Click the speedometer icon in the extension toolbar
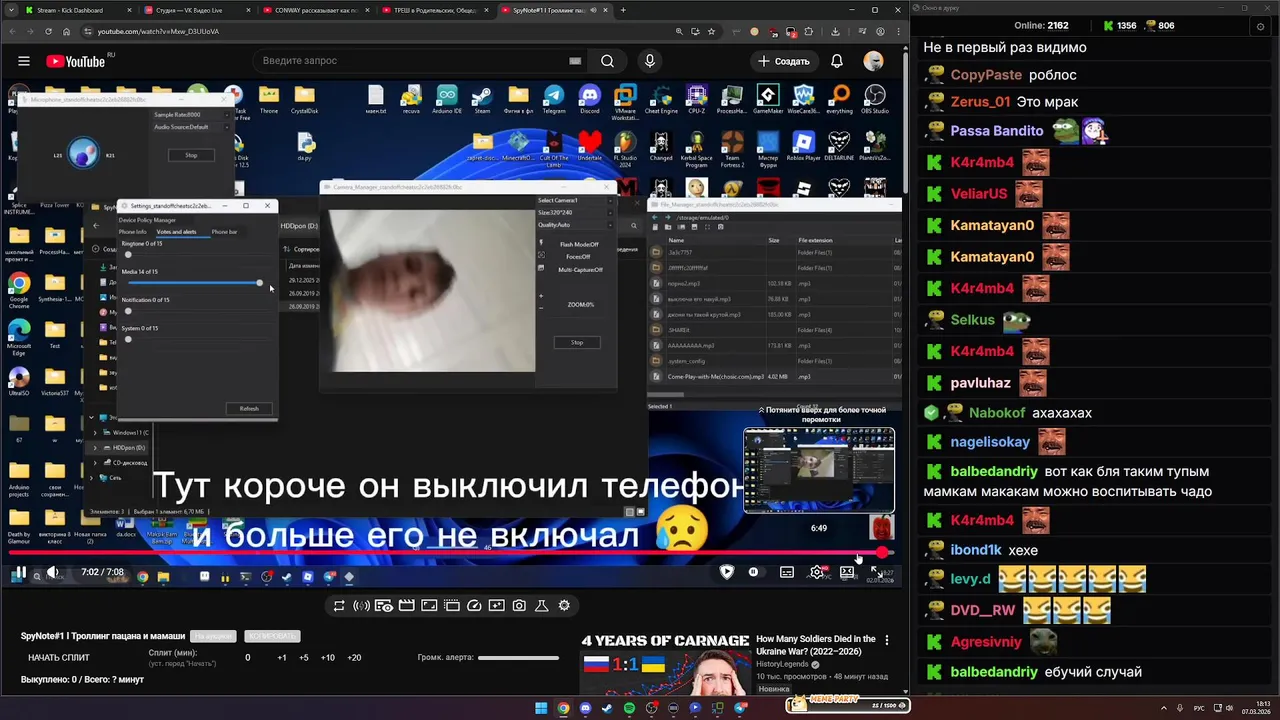The height and width of the screenshot is (720, 1280). pos(474,606)
